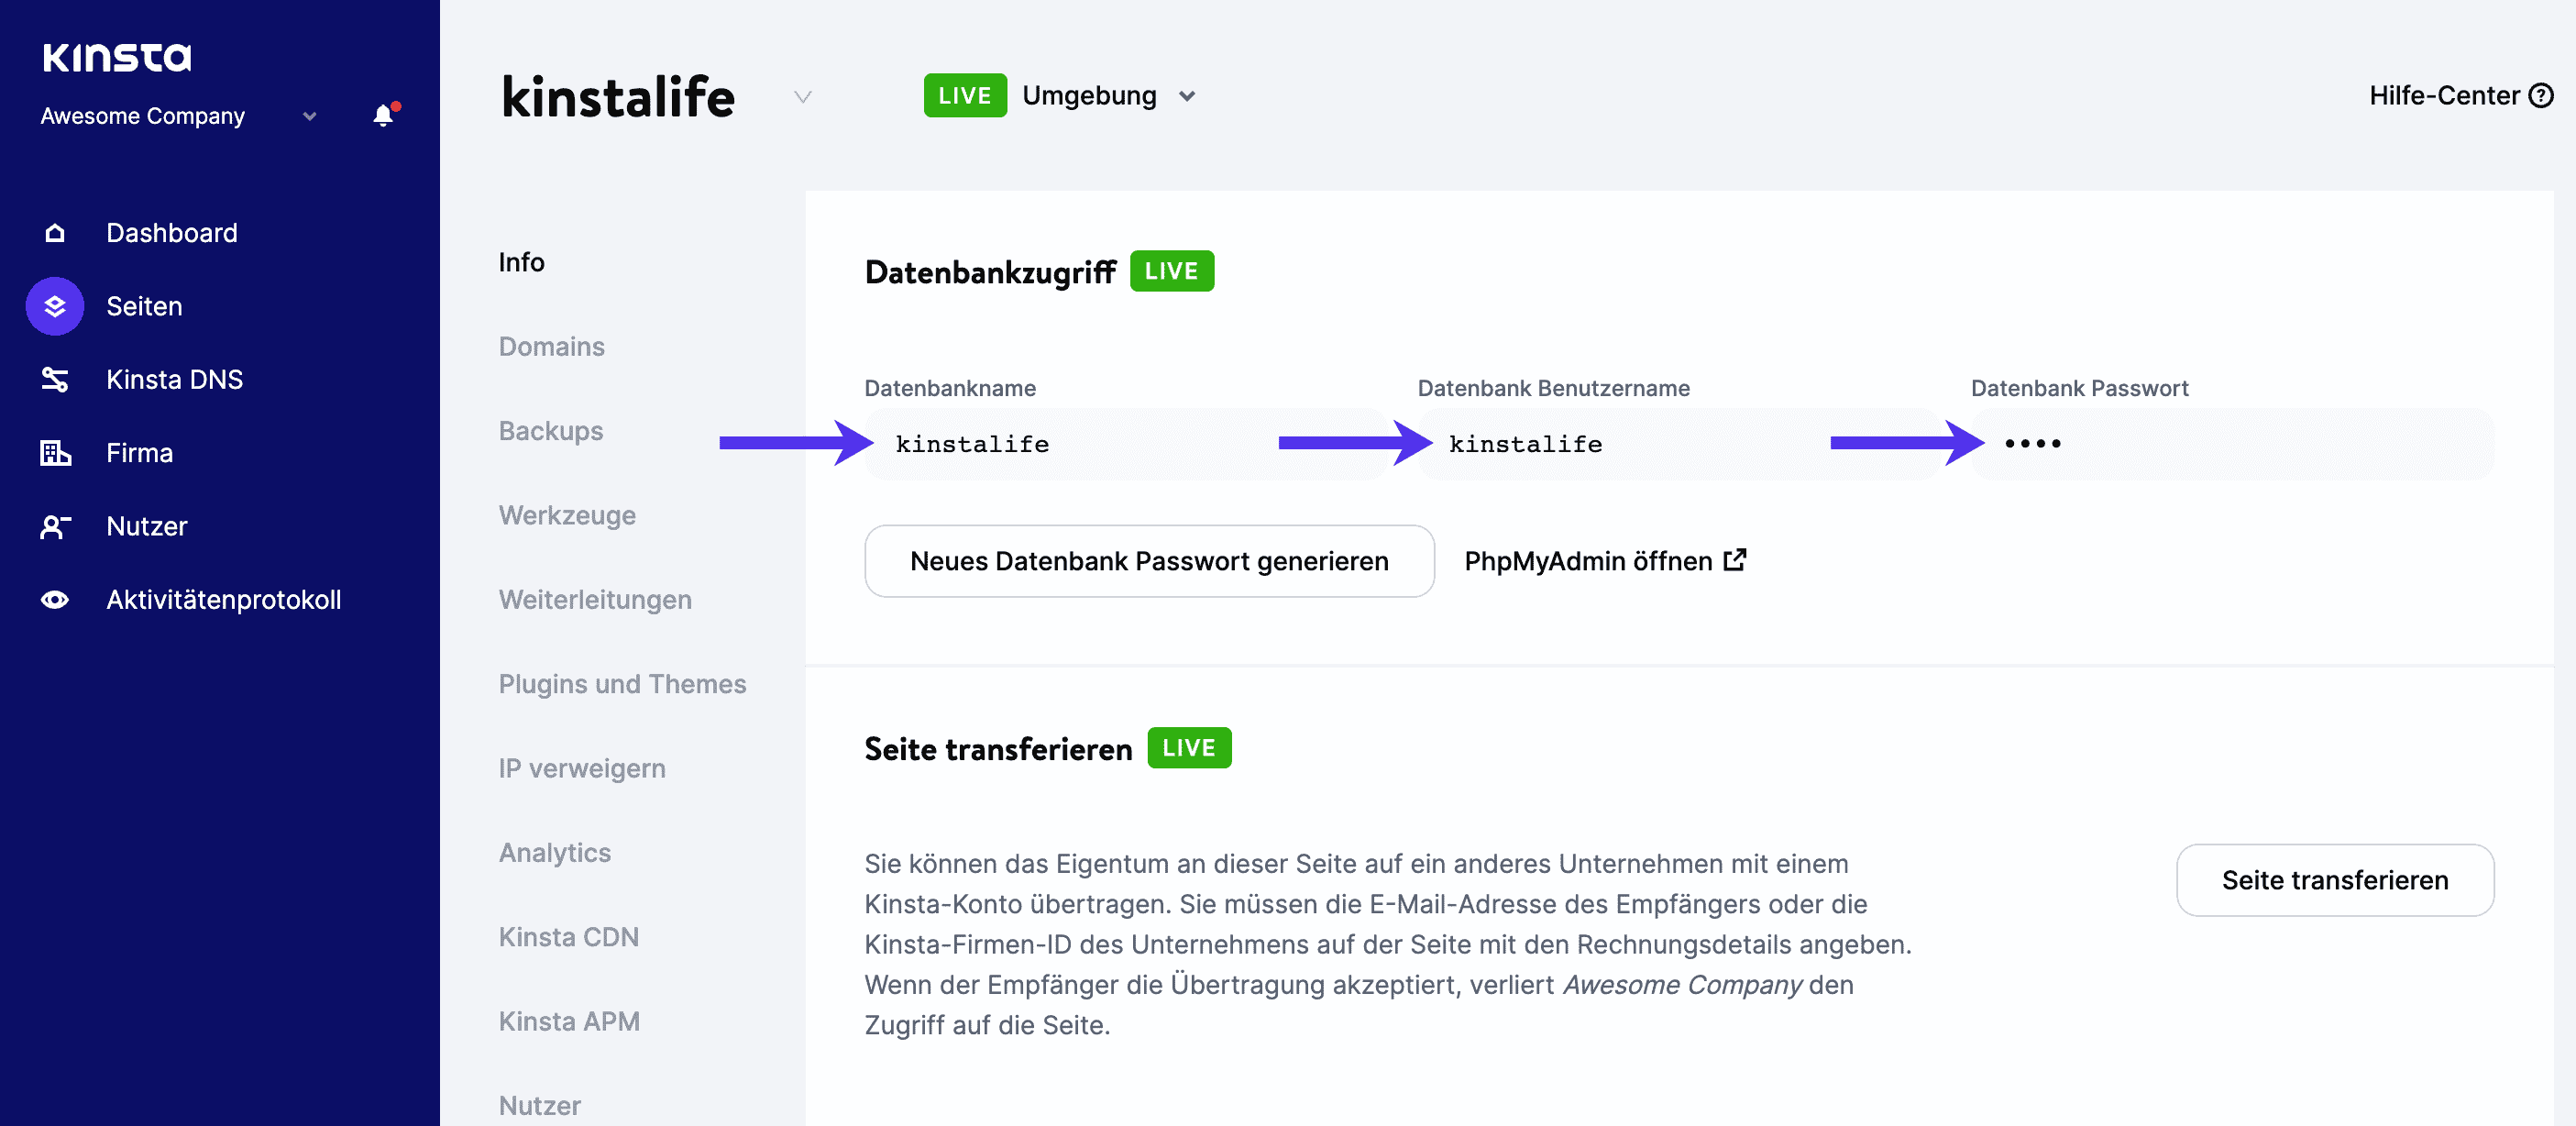The image size is (2576, 1126).
Task: Click the Nutzer person icon in sidebar
Action: point(54,526)
